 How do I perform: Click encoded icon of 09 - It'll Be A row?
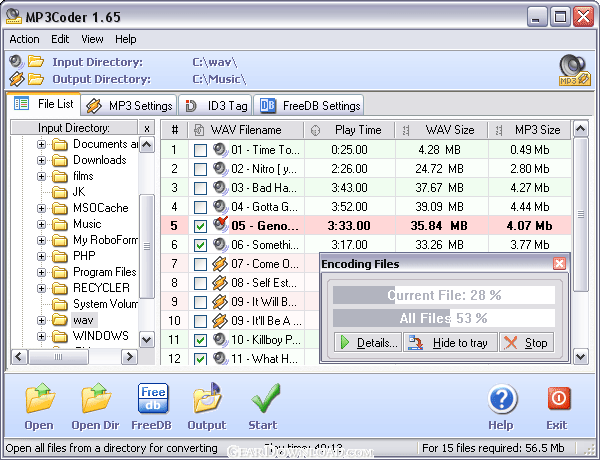point(220,321)
